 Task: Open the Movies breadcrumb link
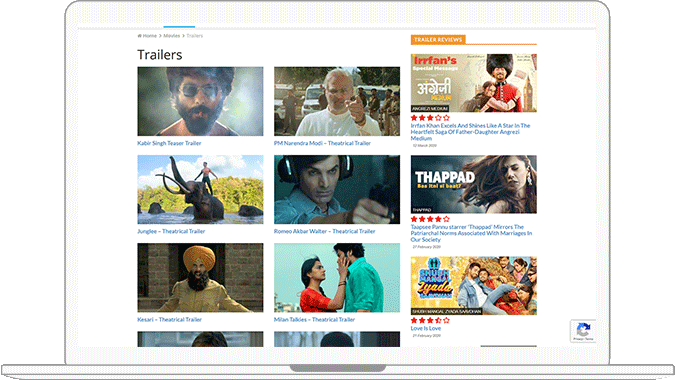pos(172,36)
